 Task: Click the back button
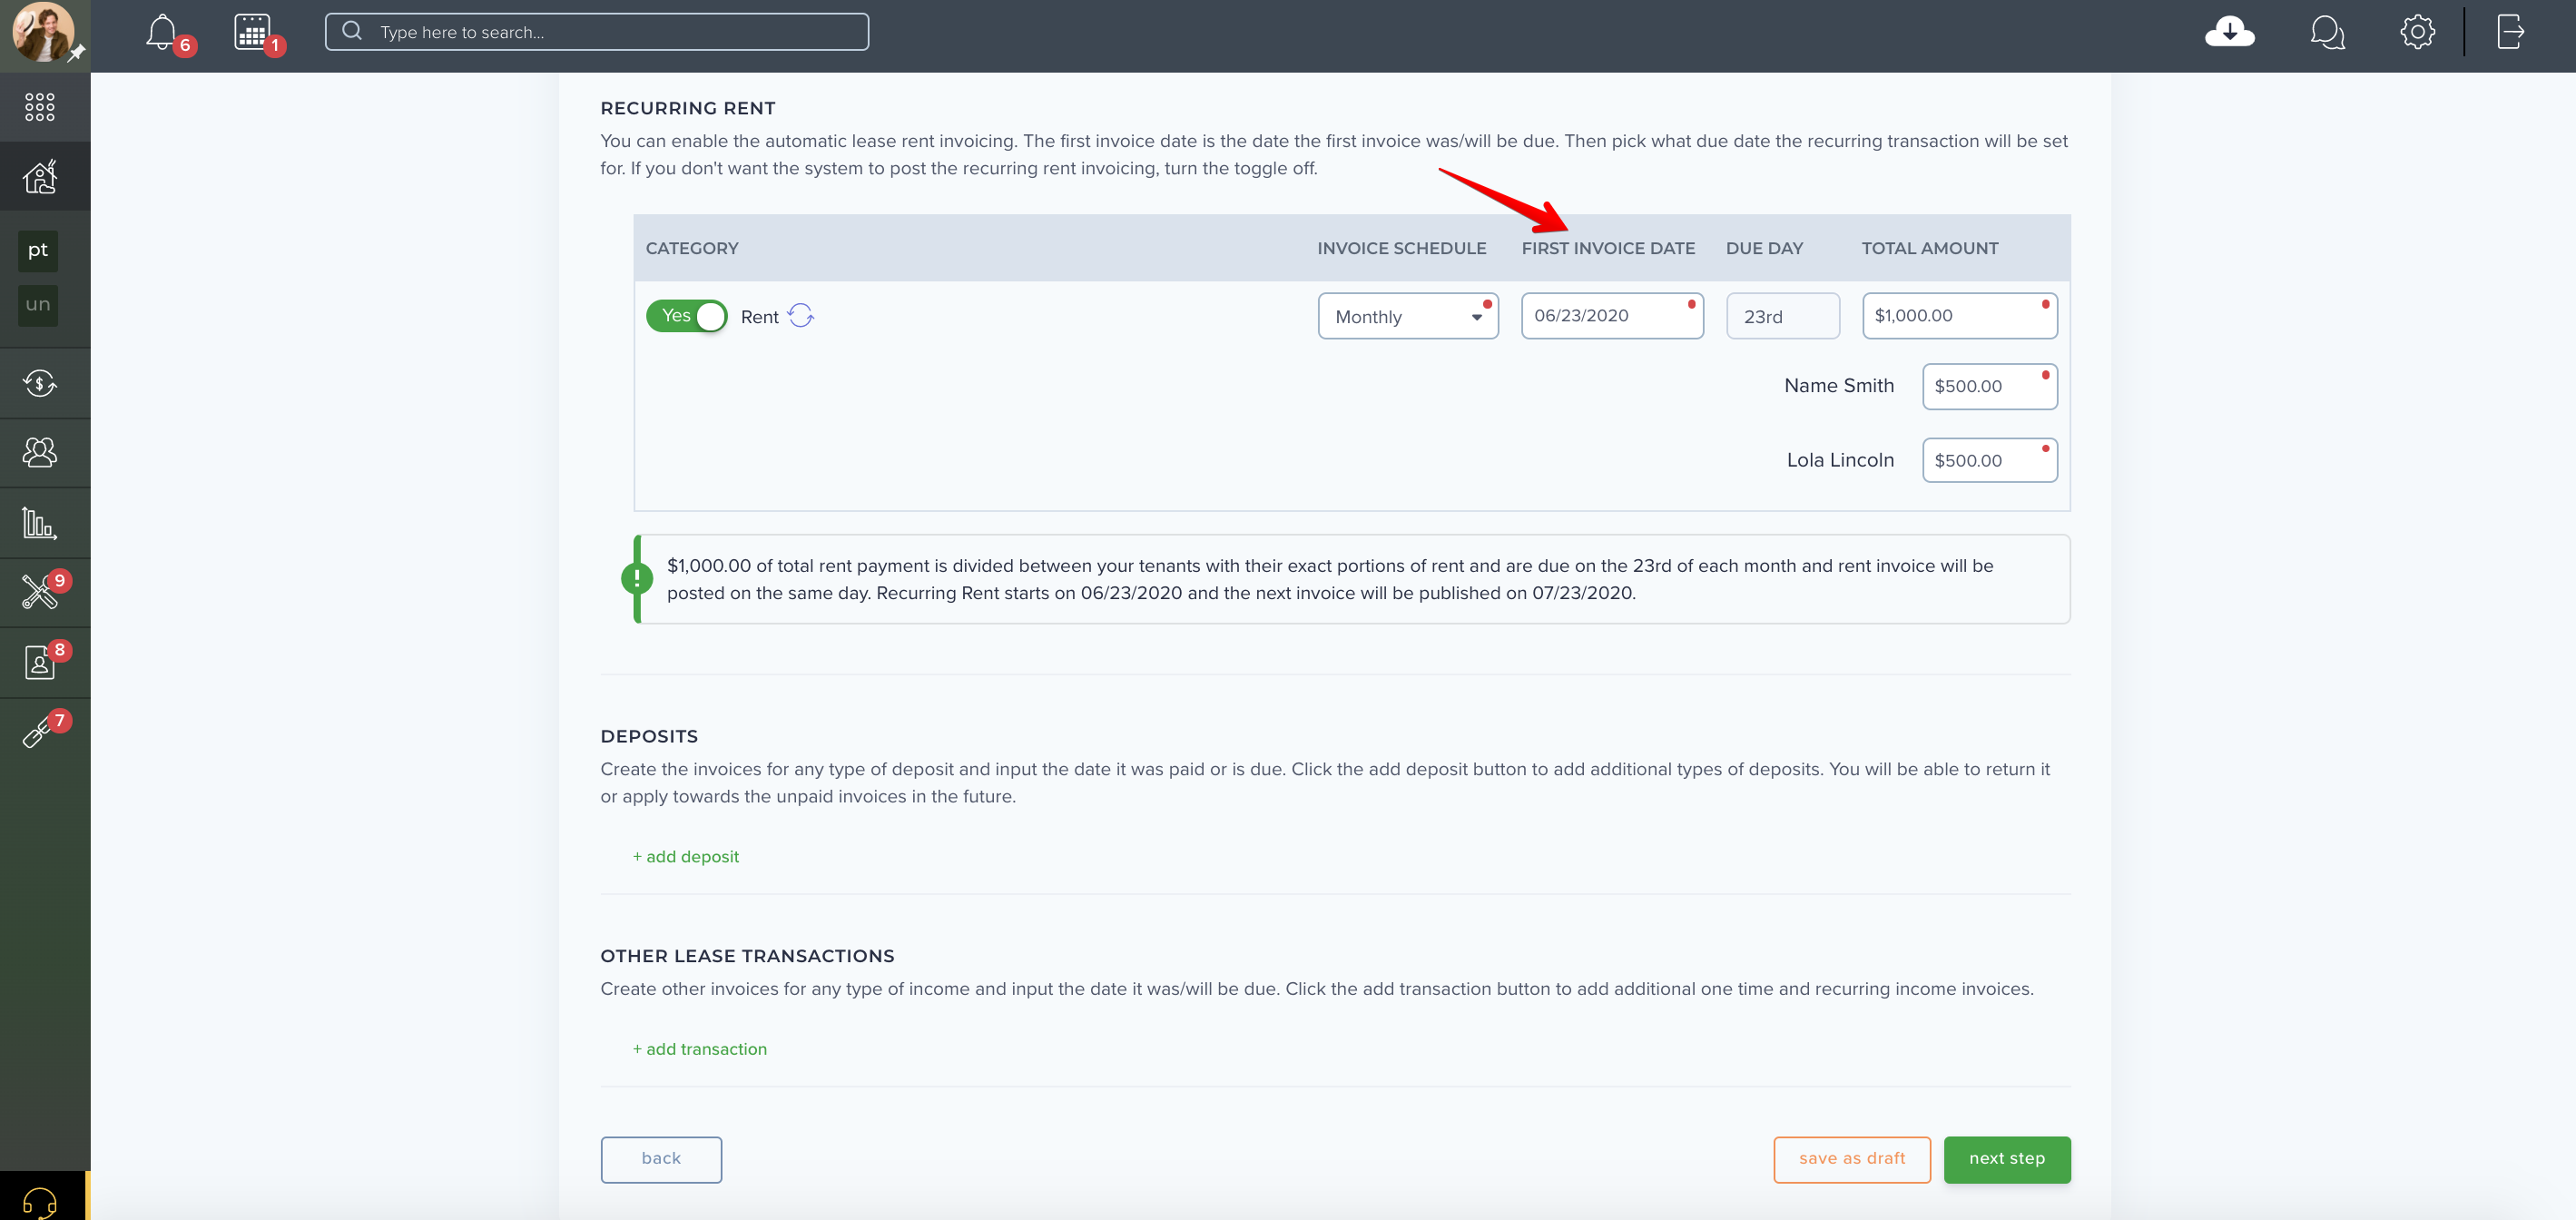(x=661, y=1159)
